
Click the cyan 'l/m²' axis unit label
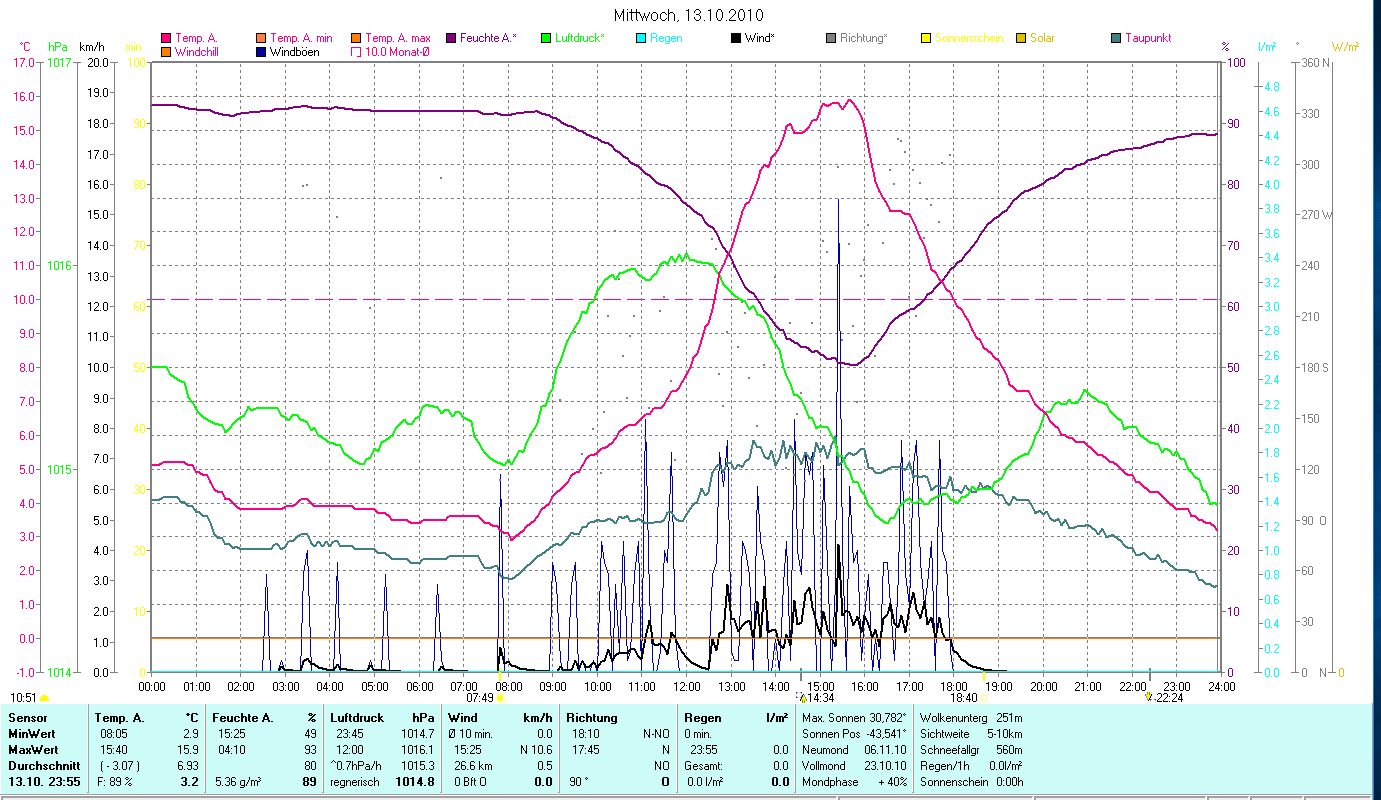pyautogui.click(x=1265, y=47)
